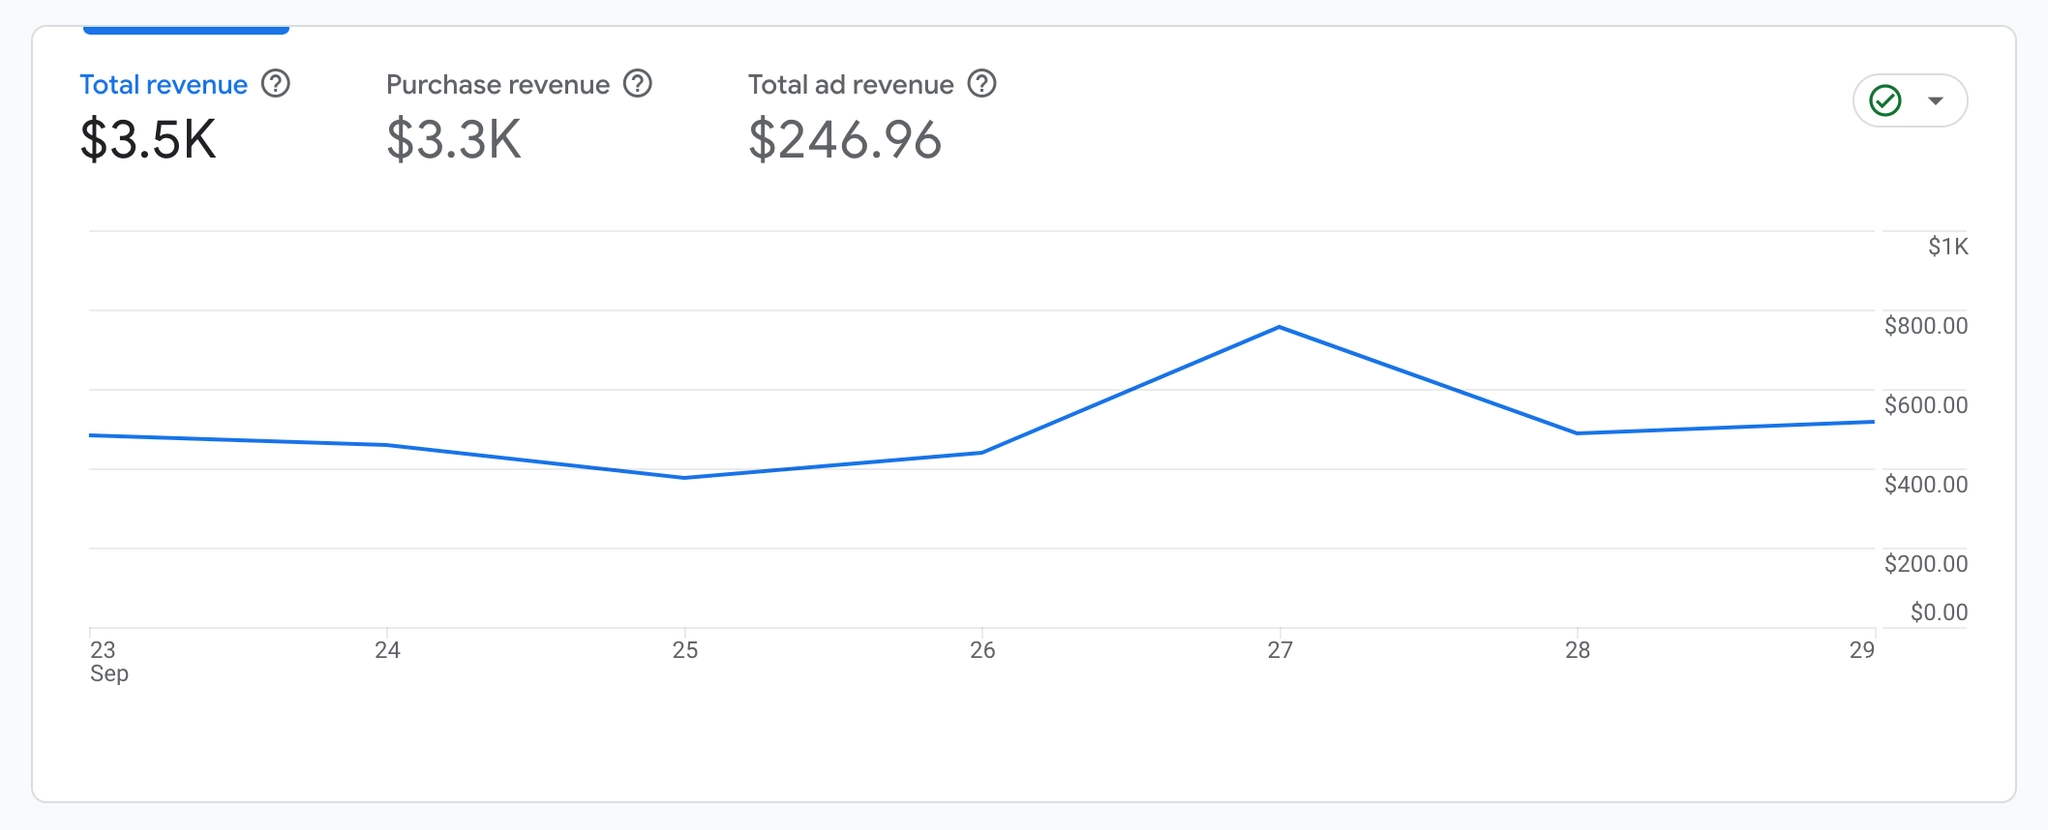Image resolution: width=2048 pixels, height=830 pixels.
Task: Click the line's lowest point on the 25th
Action: (685, 478)
